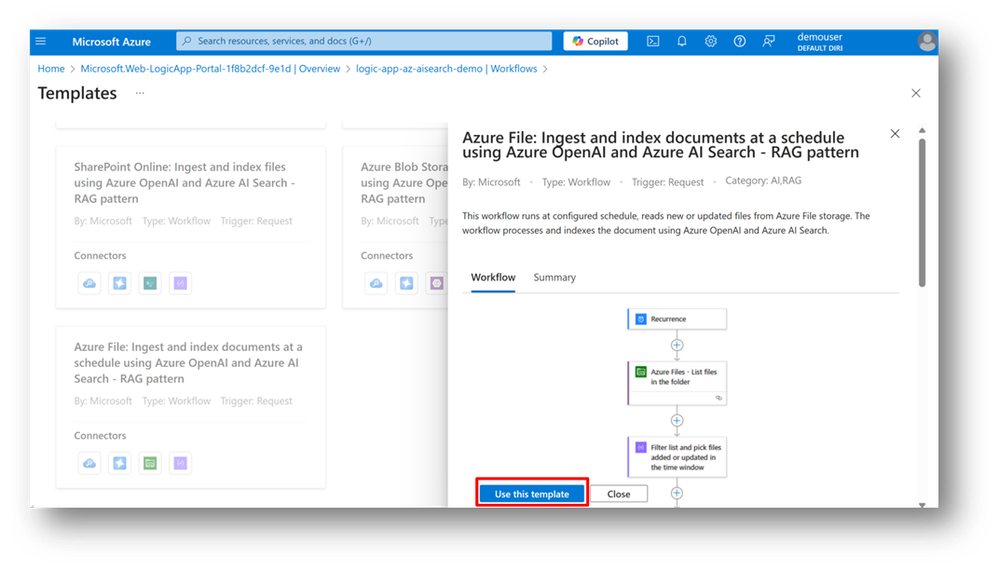The width and height of the screenshot is (999, 568).
Task: Click the detail panel template title heading
Action: [660, 145]
